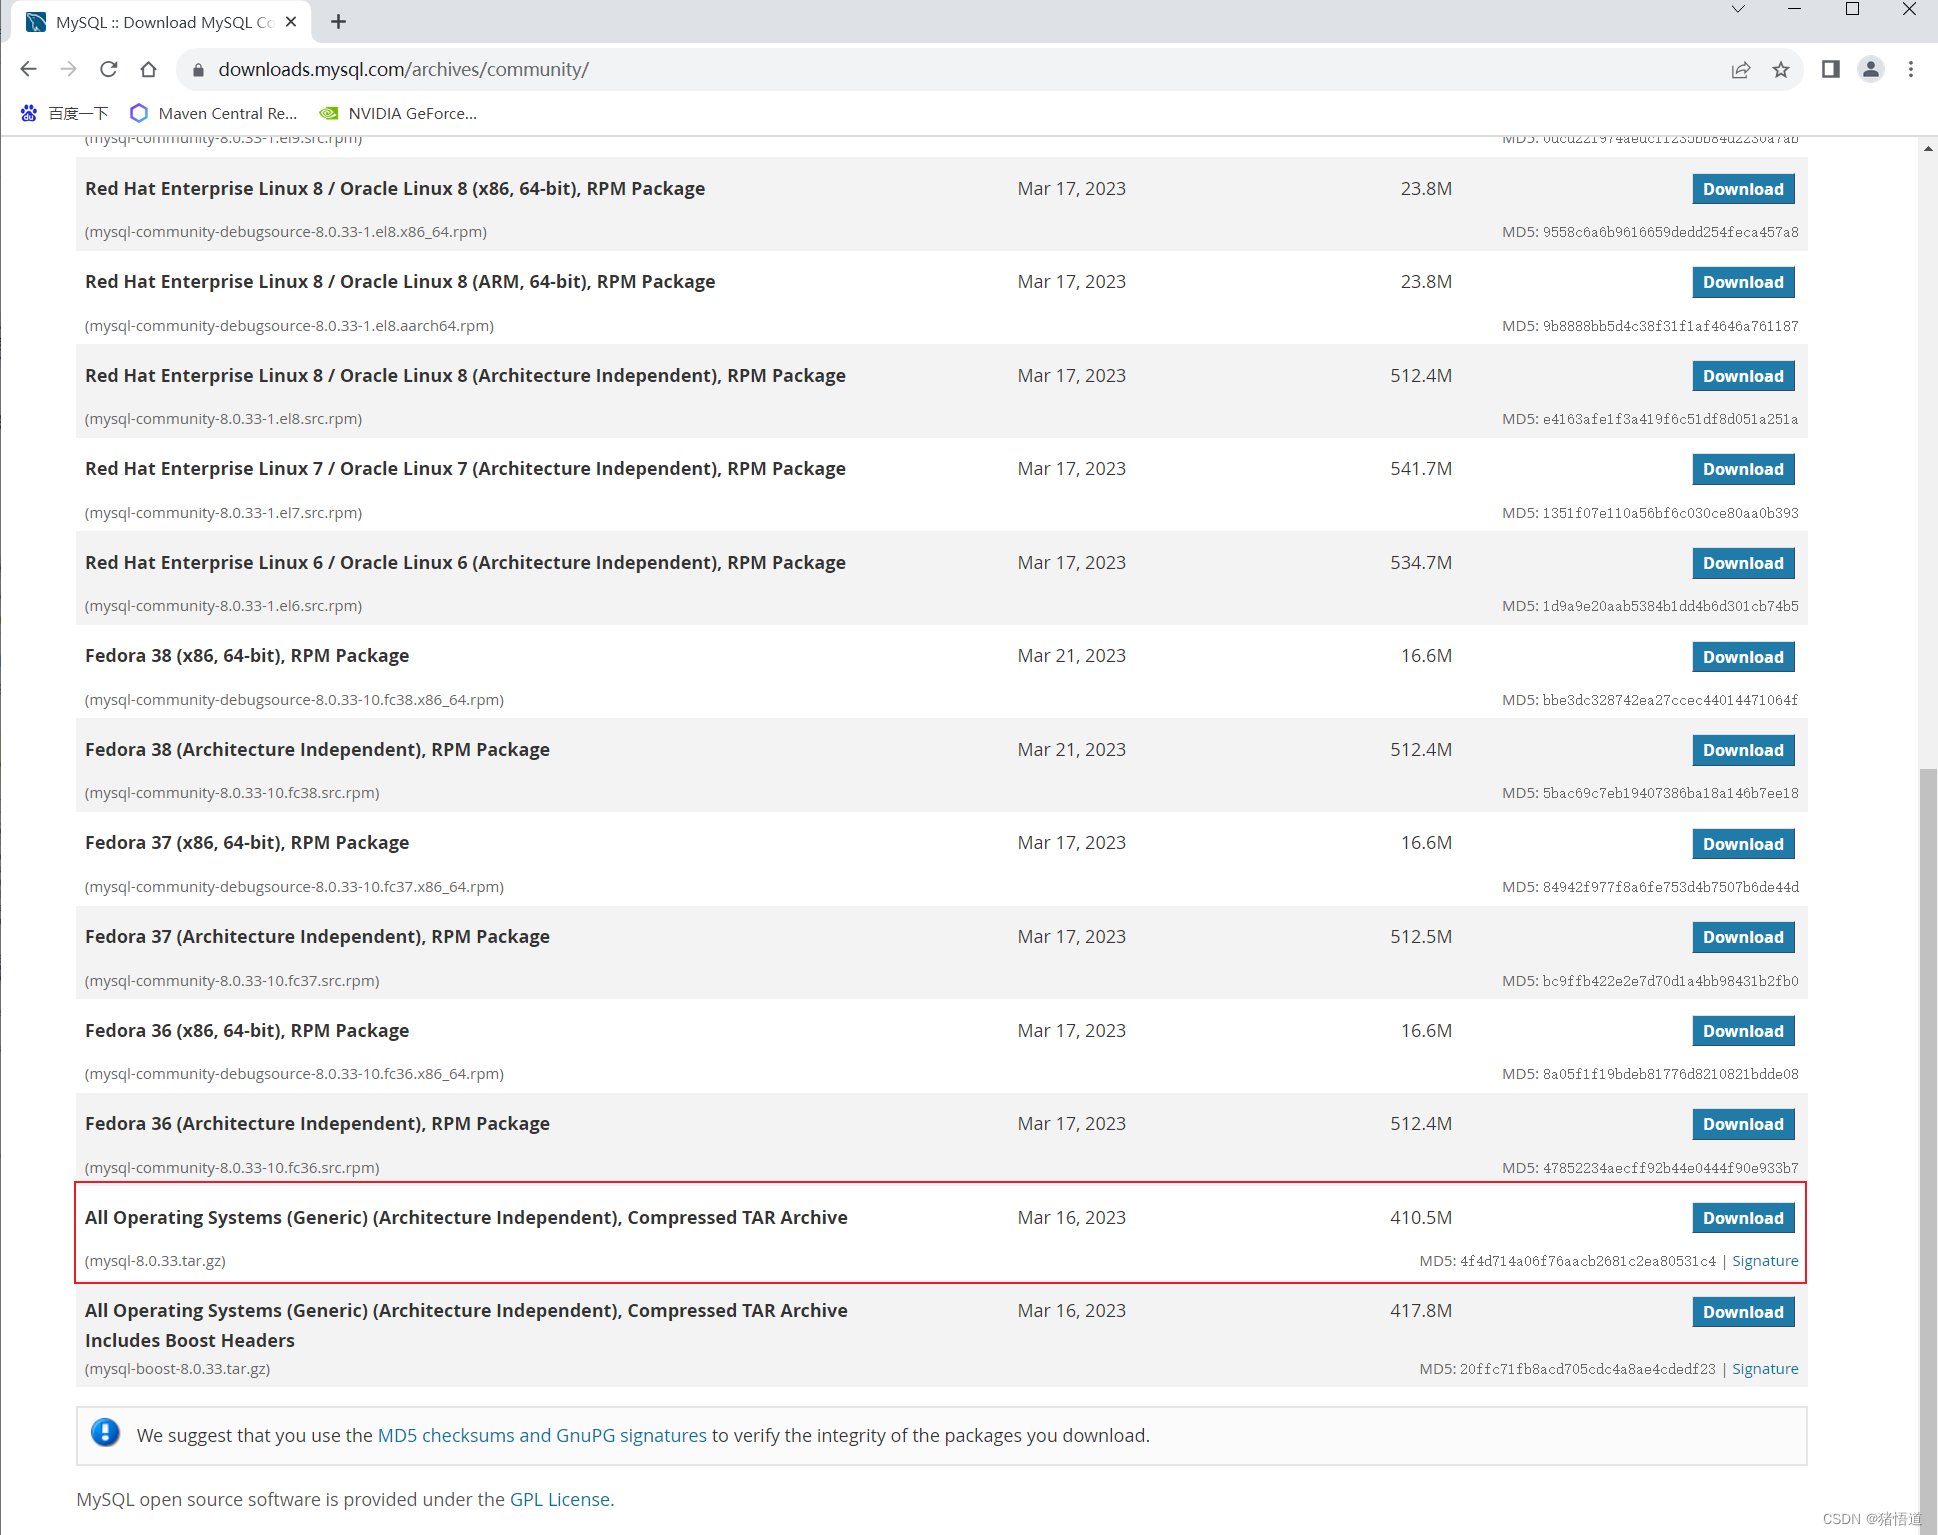Download RHEL 8 Architecture Independent RPM
This screenshot has width=1938, height=1535.
tap(1743, 376)
